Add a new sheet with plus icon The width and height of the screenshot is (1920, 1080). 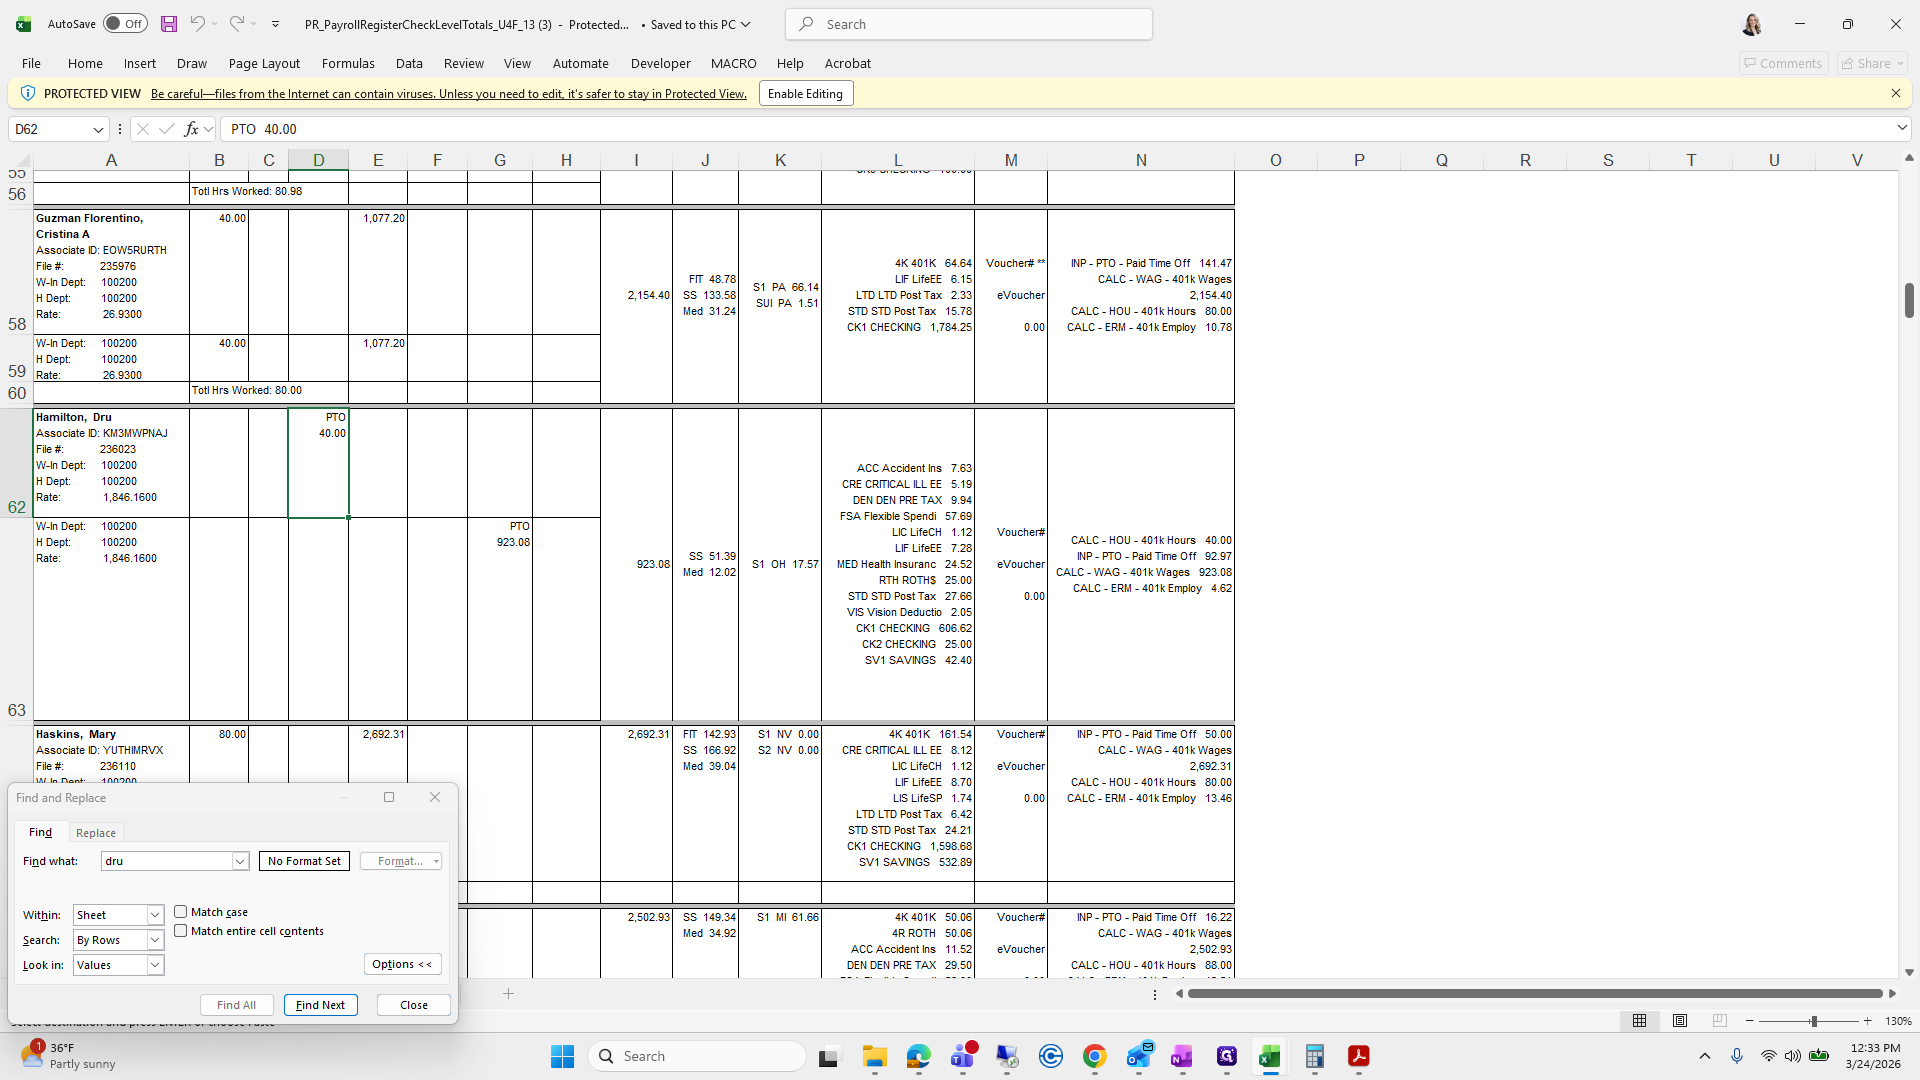coord(508,993)
